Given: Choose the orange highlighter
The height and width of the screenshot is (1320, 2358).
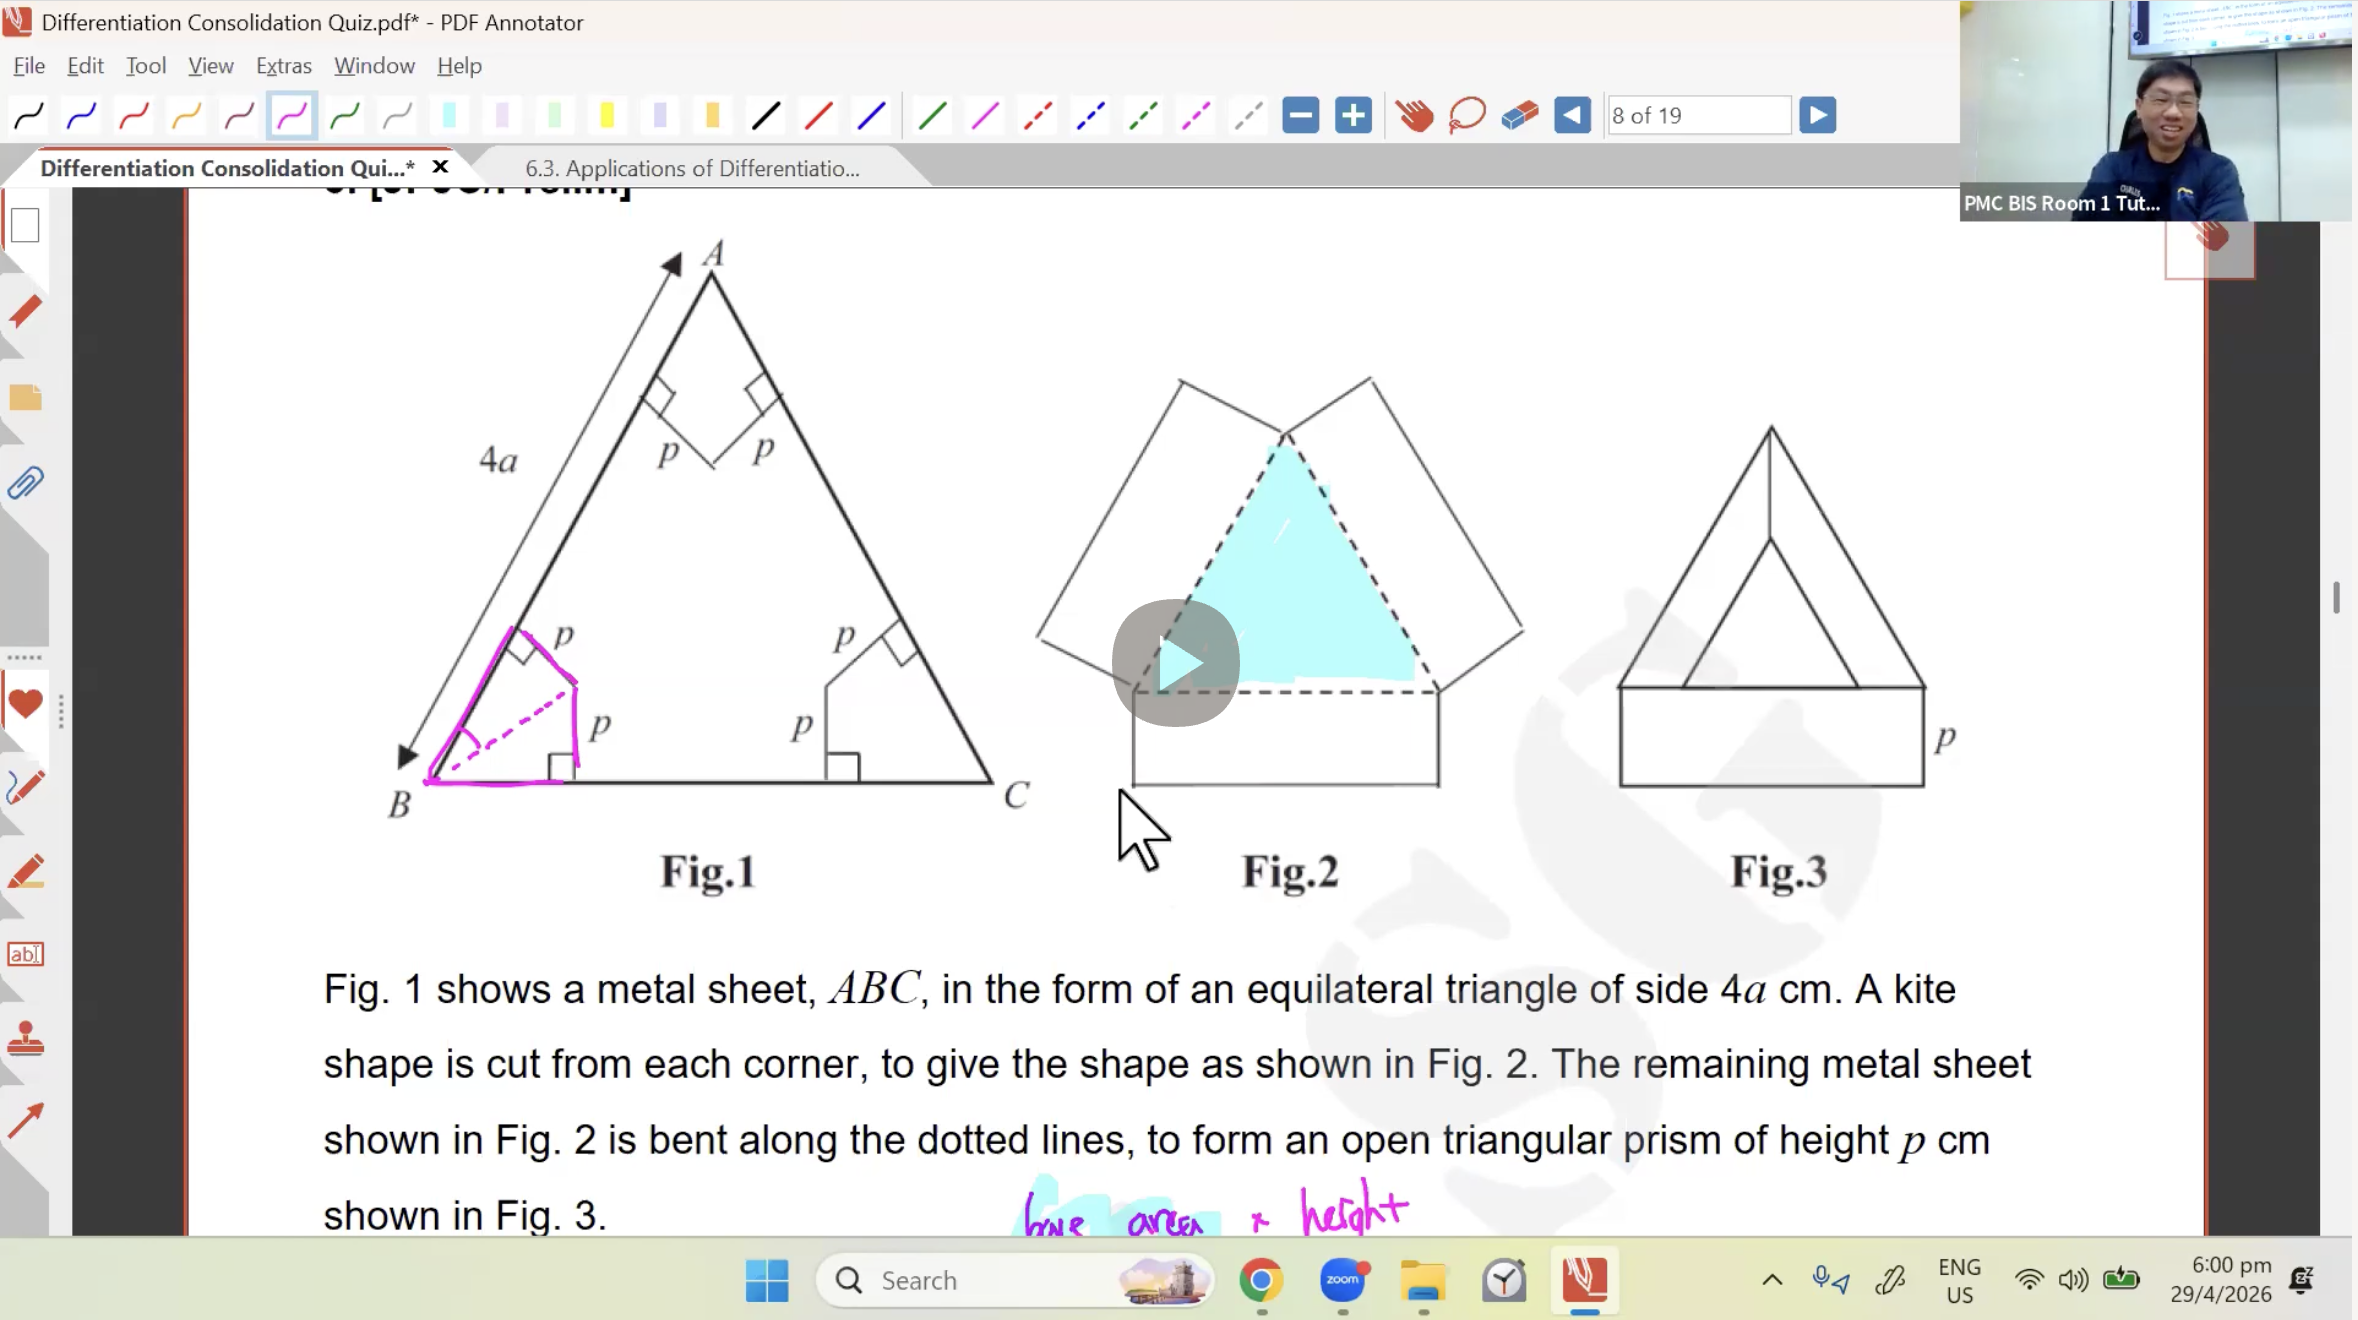Looking at the screenshot, I should tap(712, 116).
